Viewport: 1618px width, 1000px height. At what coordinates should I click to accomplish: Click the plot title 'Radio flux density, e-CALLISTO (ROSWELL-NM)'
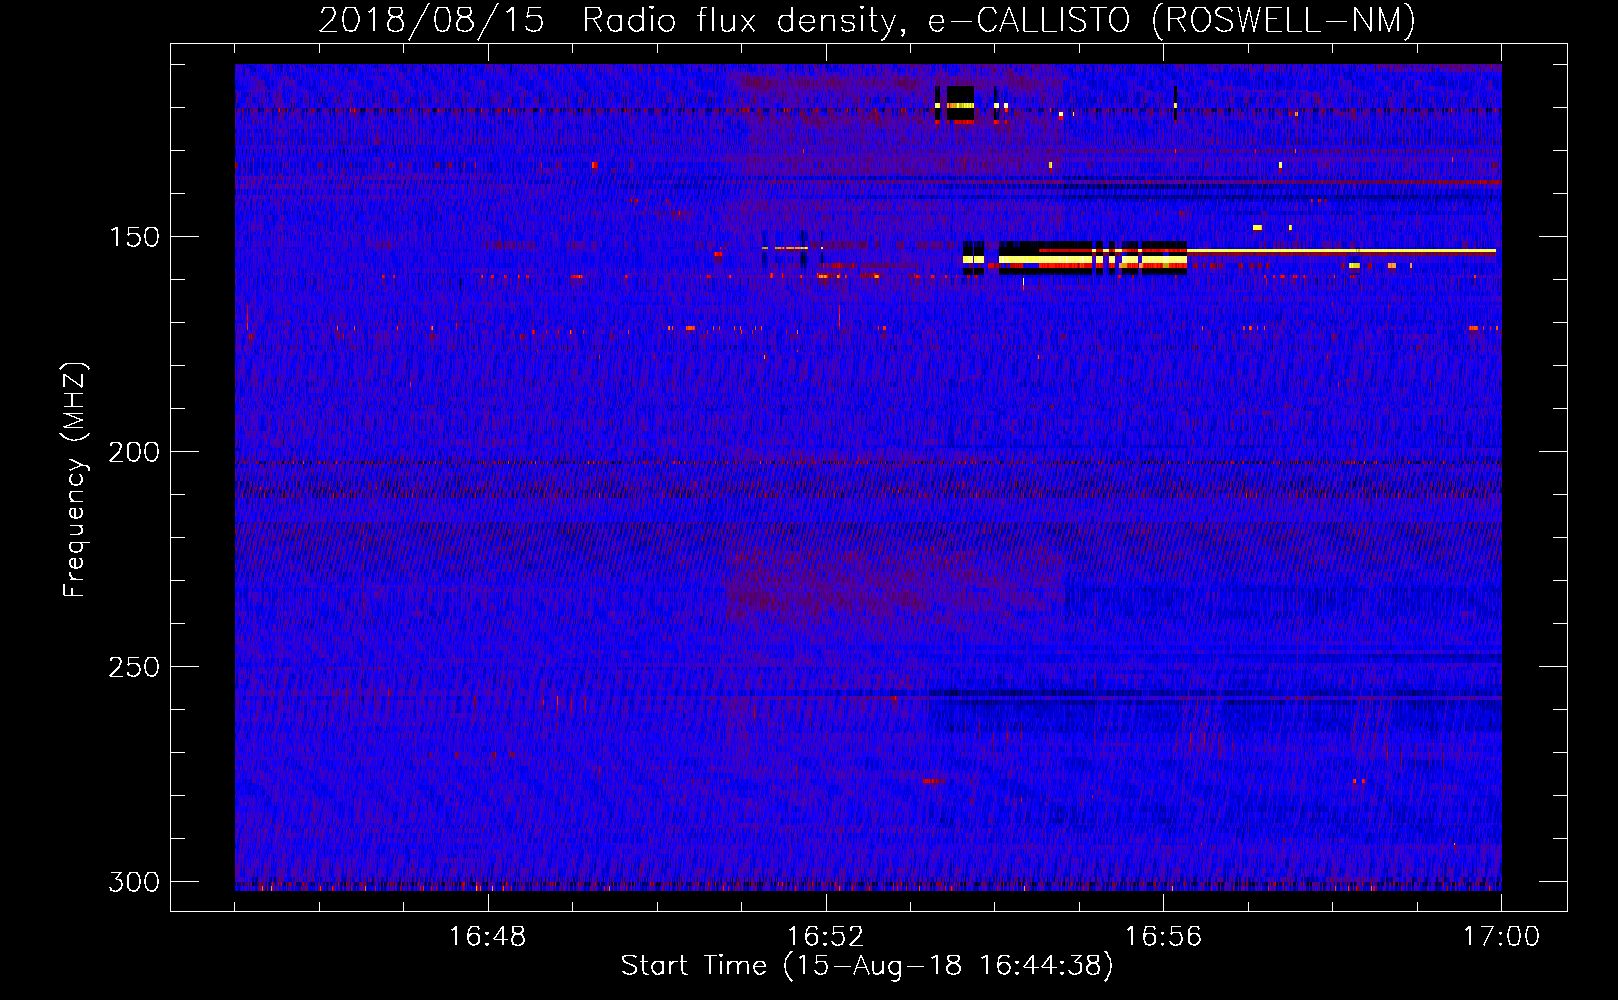tap(999, 20)
